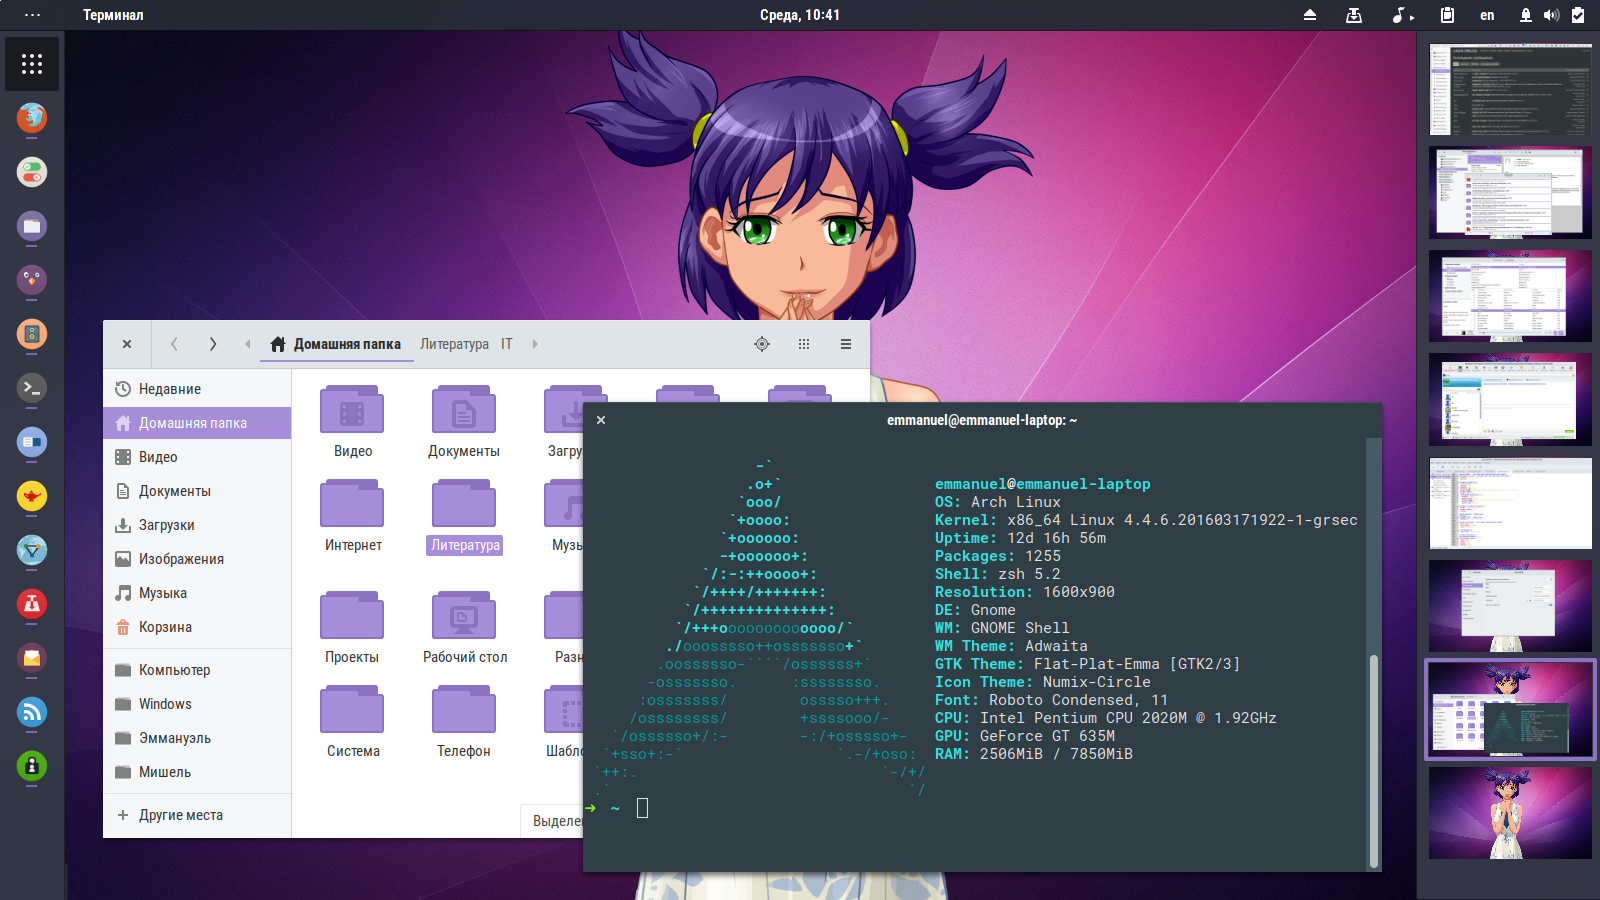Open the Видео folder icon
This screenshot has height=900, width=1600.
(x=352, y=410)
